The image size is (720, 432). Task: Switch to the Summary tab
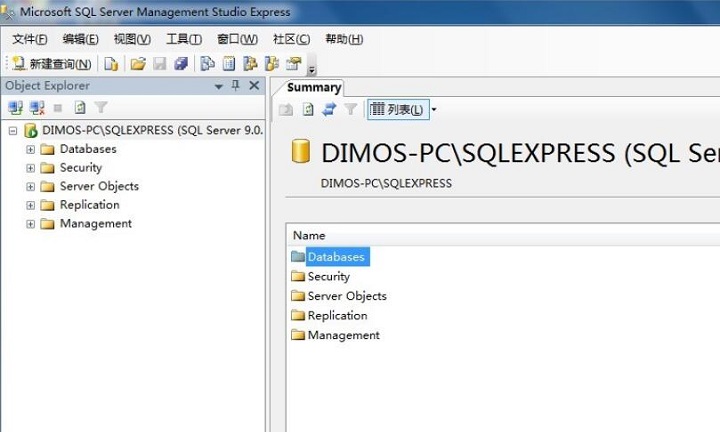(x=314, y=87)
